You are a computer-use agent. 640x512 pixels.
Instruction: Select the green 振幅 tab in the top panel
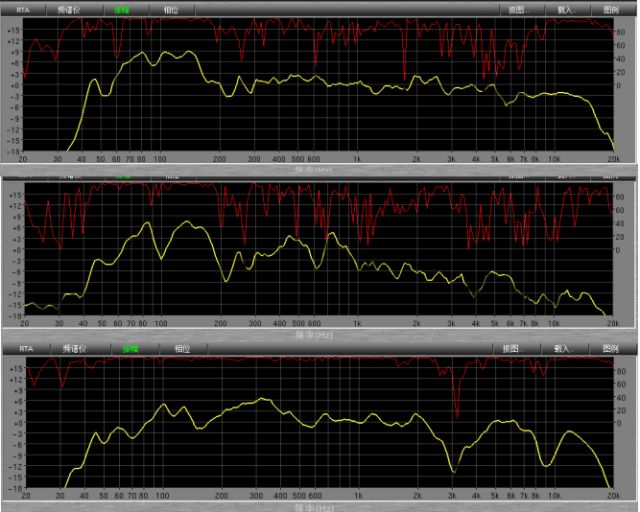(122, 10)
